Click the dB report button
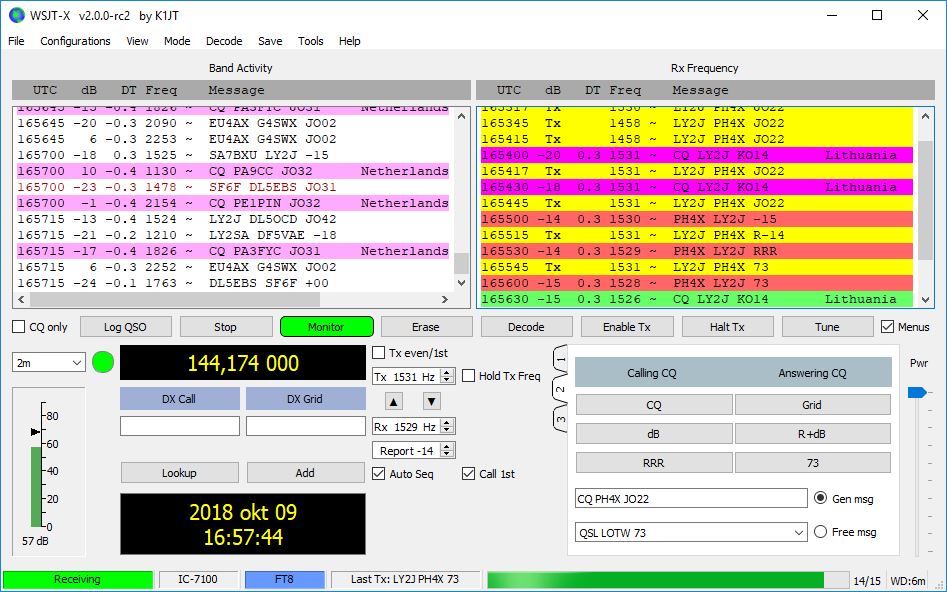 point(654,433)
